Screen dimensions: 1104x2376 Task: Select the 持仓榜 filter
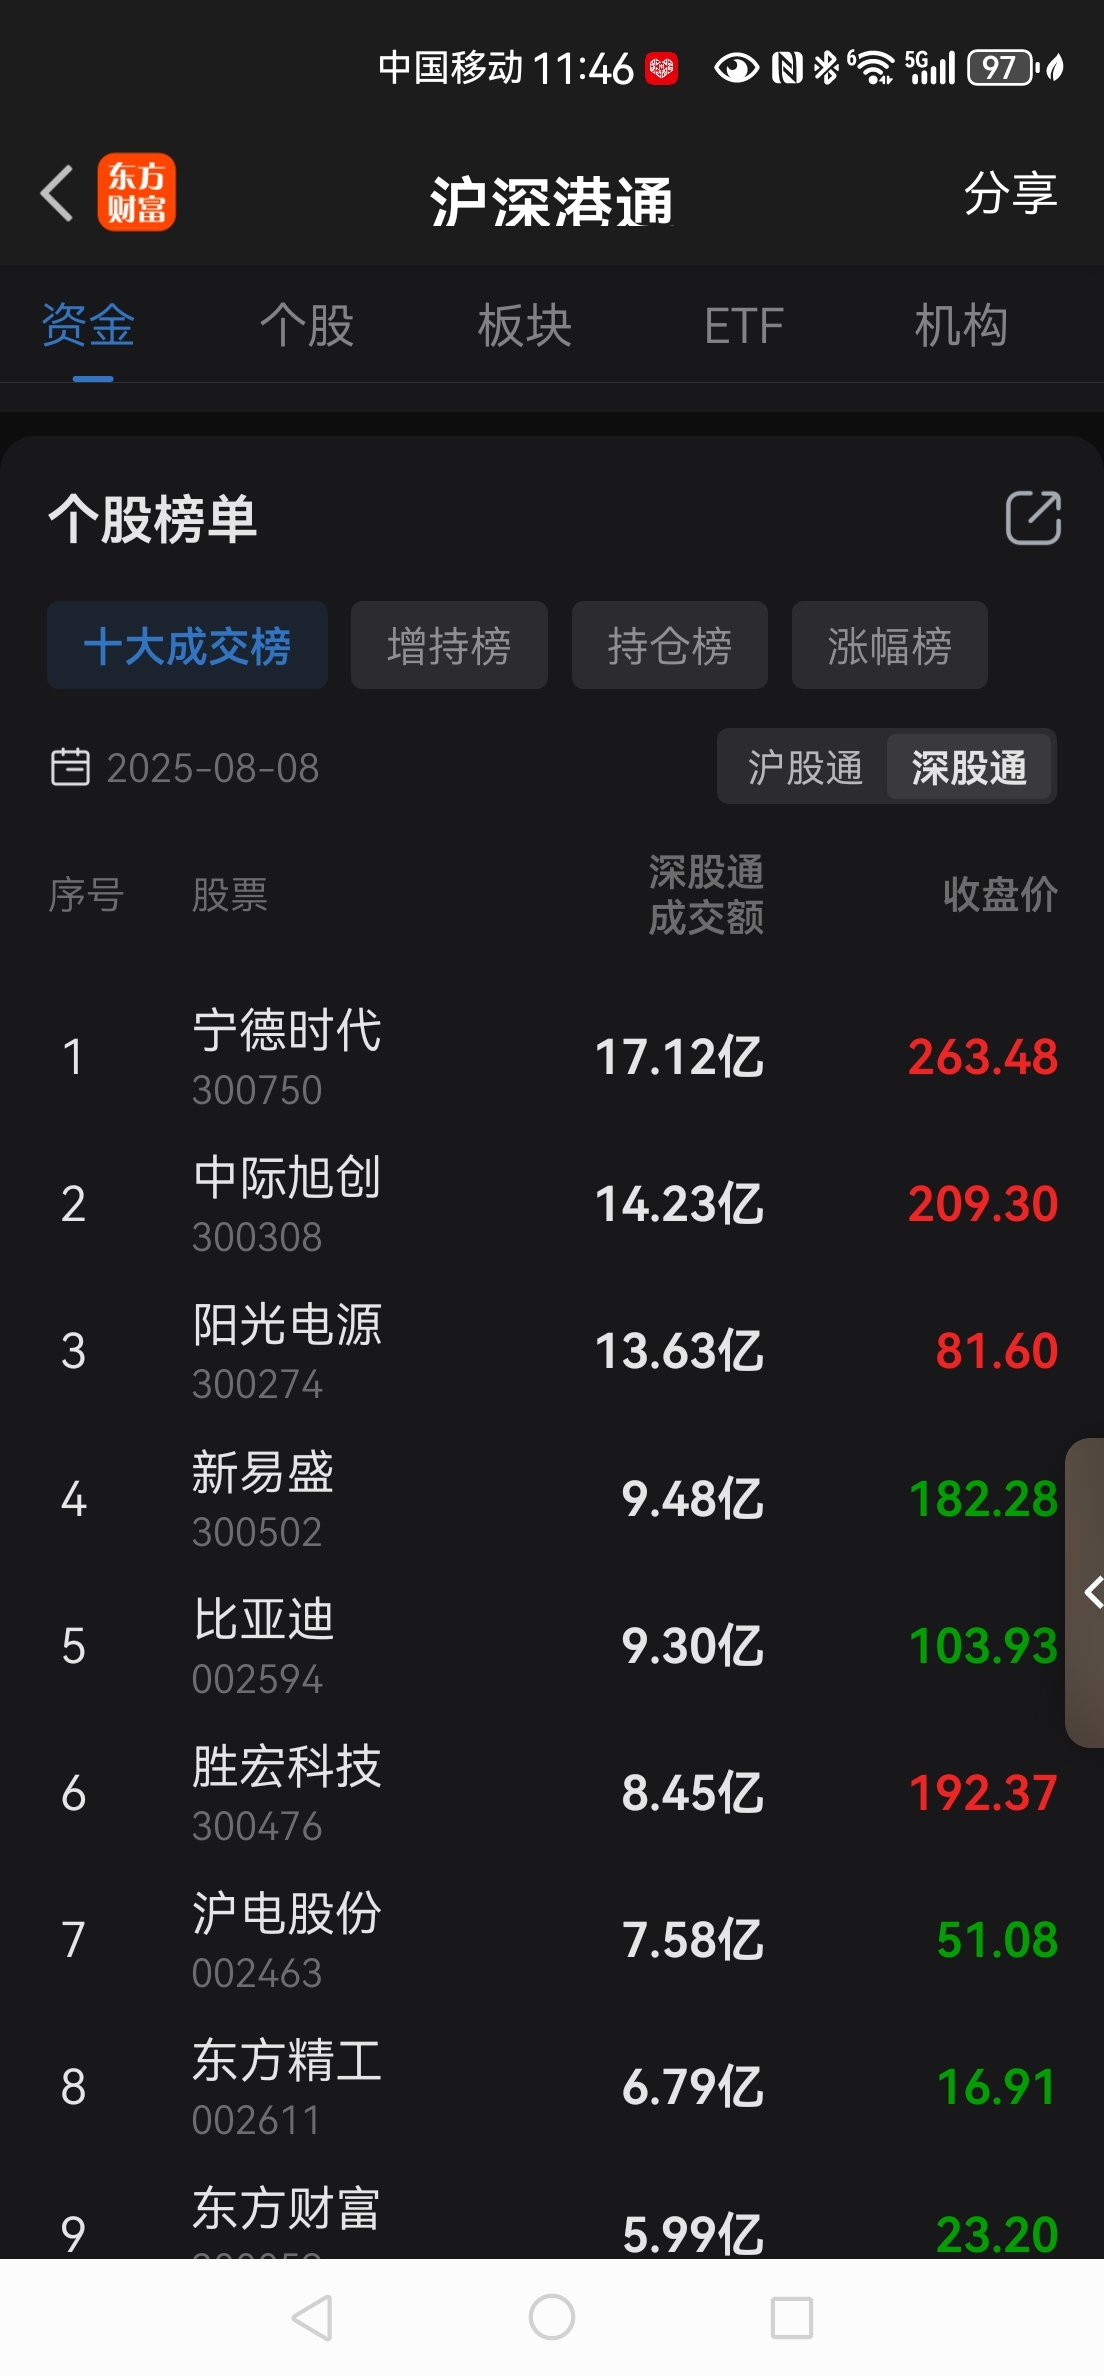point(670,645)
